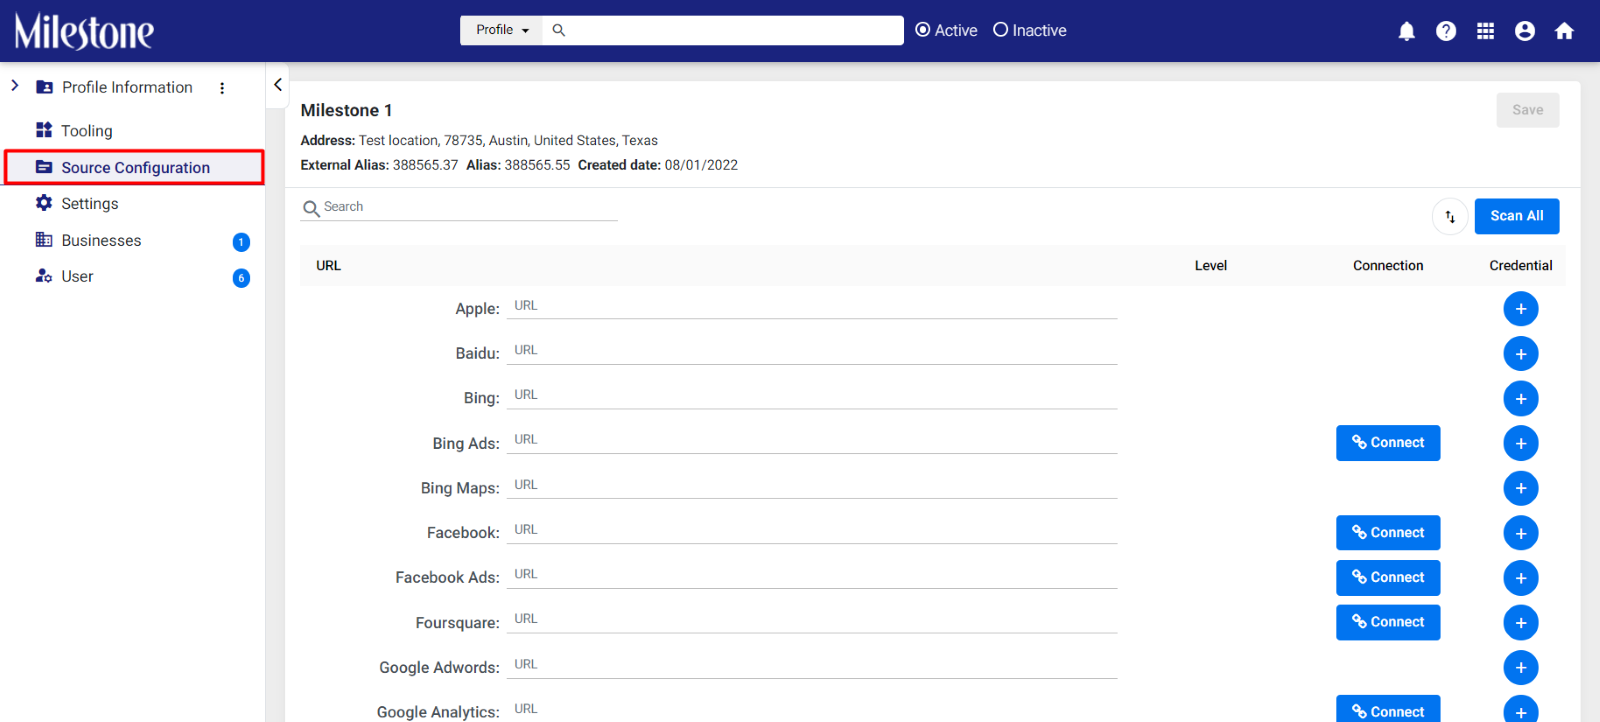Click the Facebook Ads URL field
1600x722 pixels.
click(x=812, y=575)
